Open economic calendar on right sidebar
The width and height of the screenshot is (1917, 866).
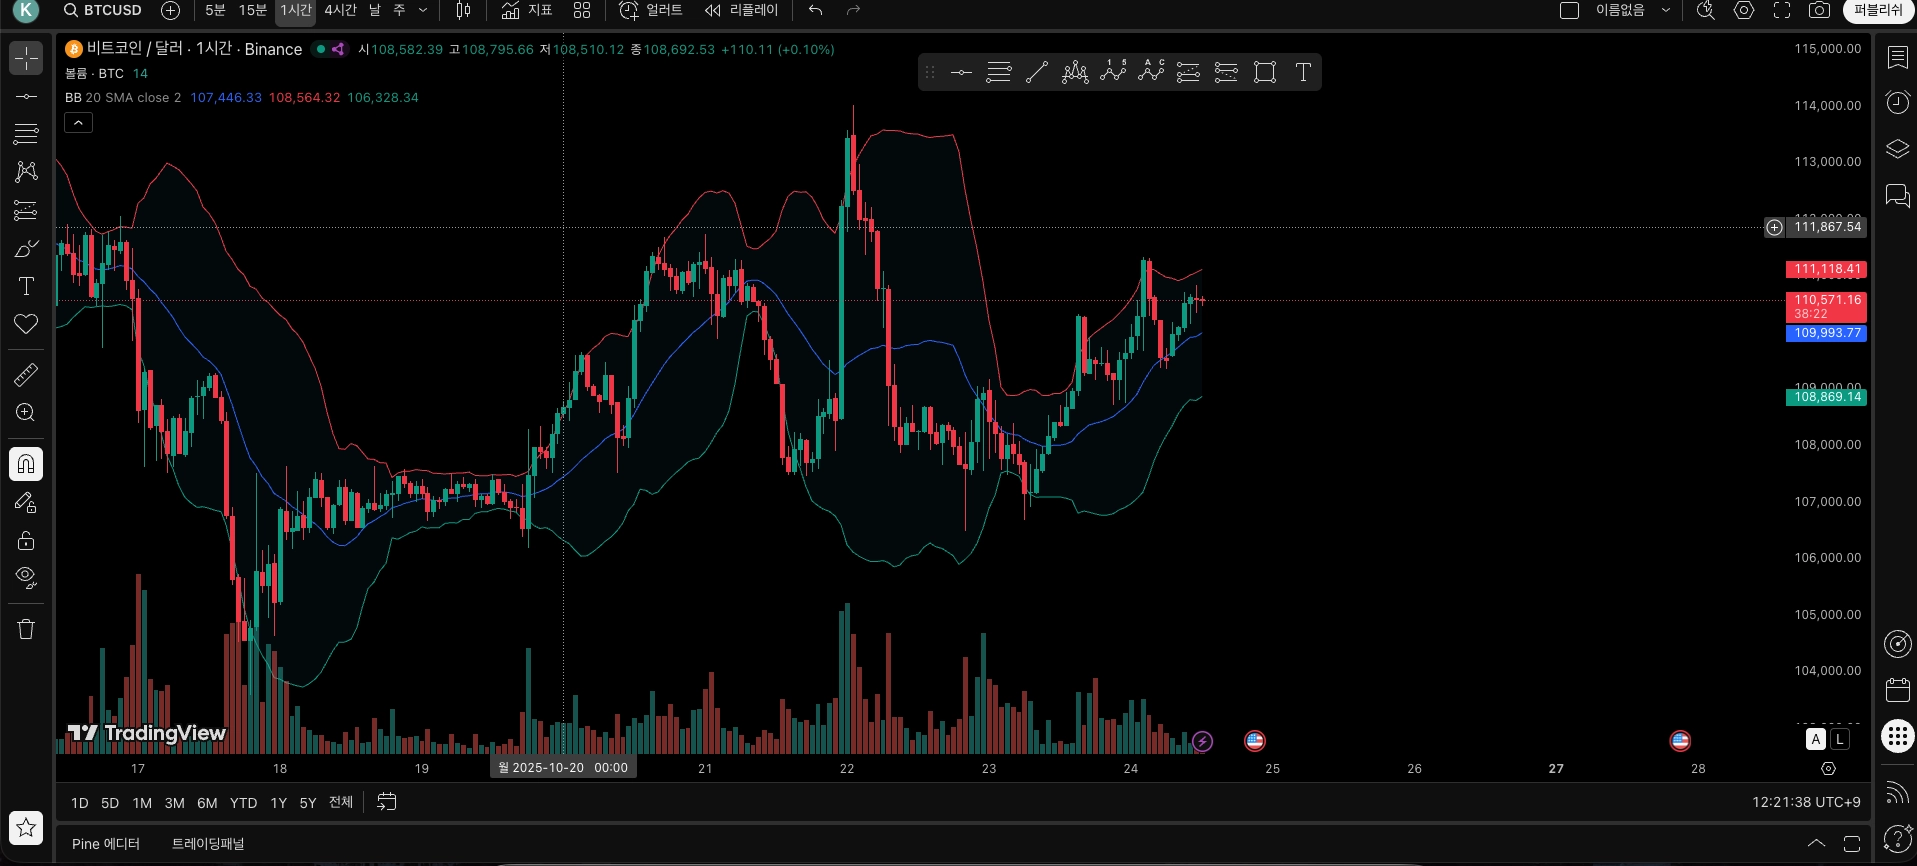(x=1897, y=689)
